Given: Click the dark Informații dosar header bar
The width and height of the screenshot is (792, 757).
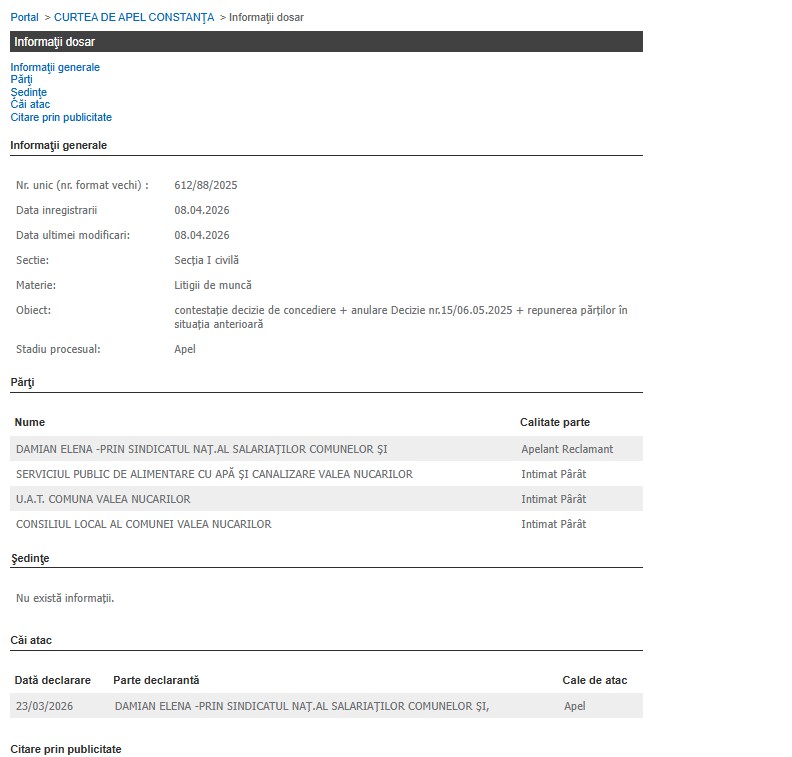Looking at the screenshot, I should (326, 42).
